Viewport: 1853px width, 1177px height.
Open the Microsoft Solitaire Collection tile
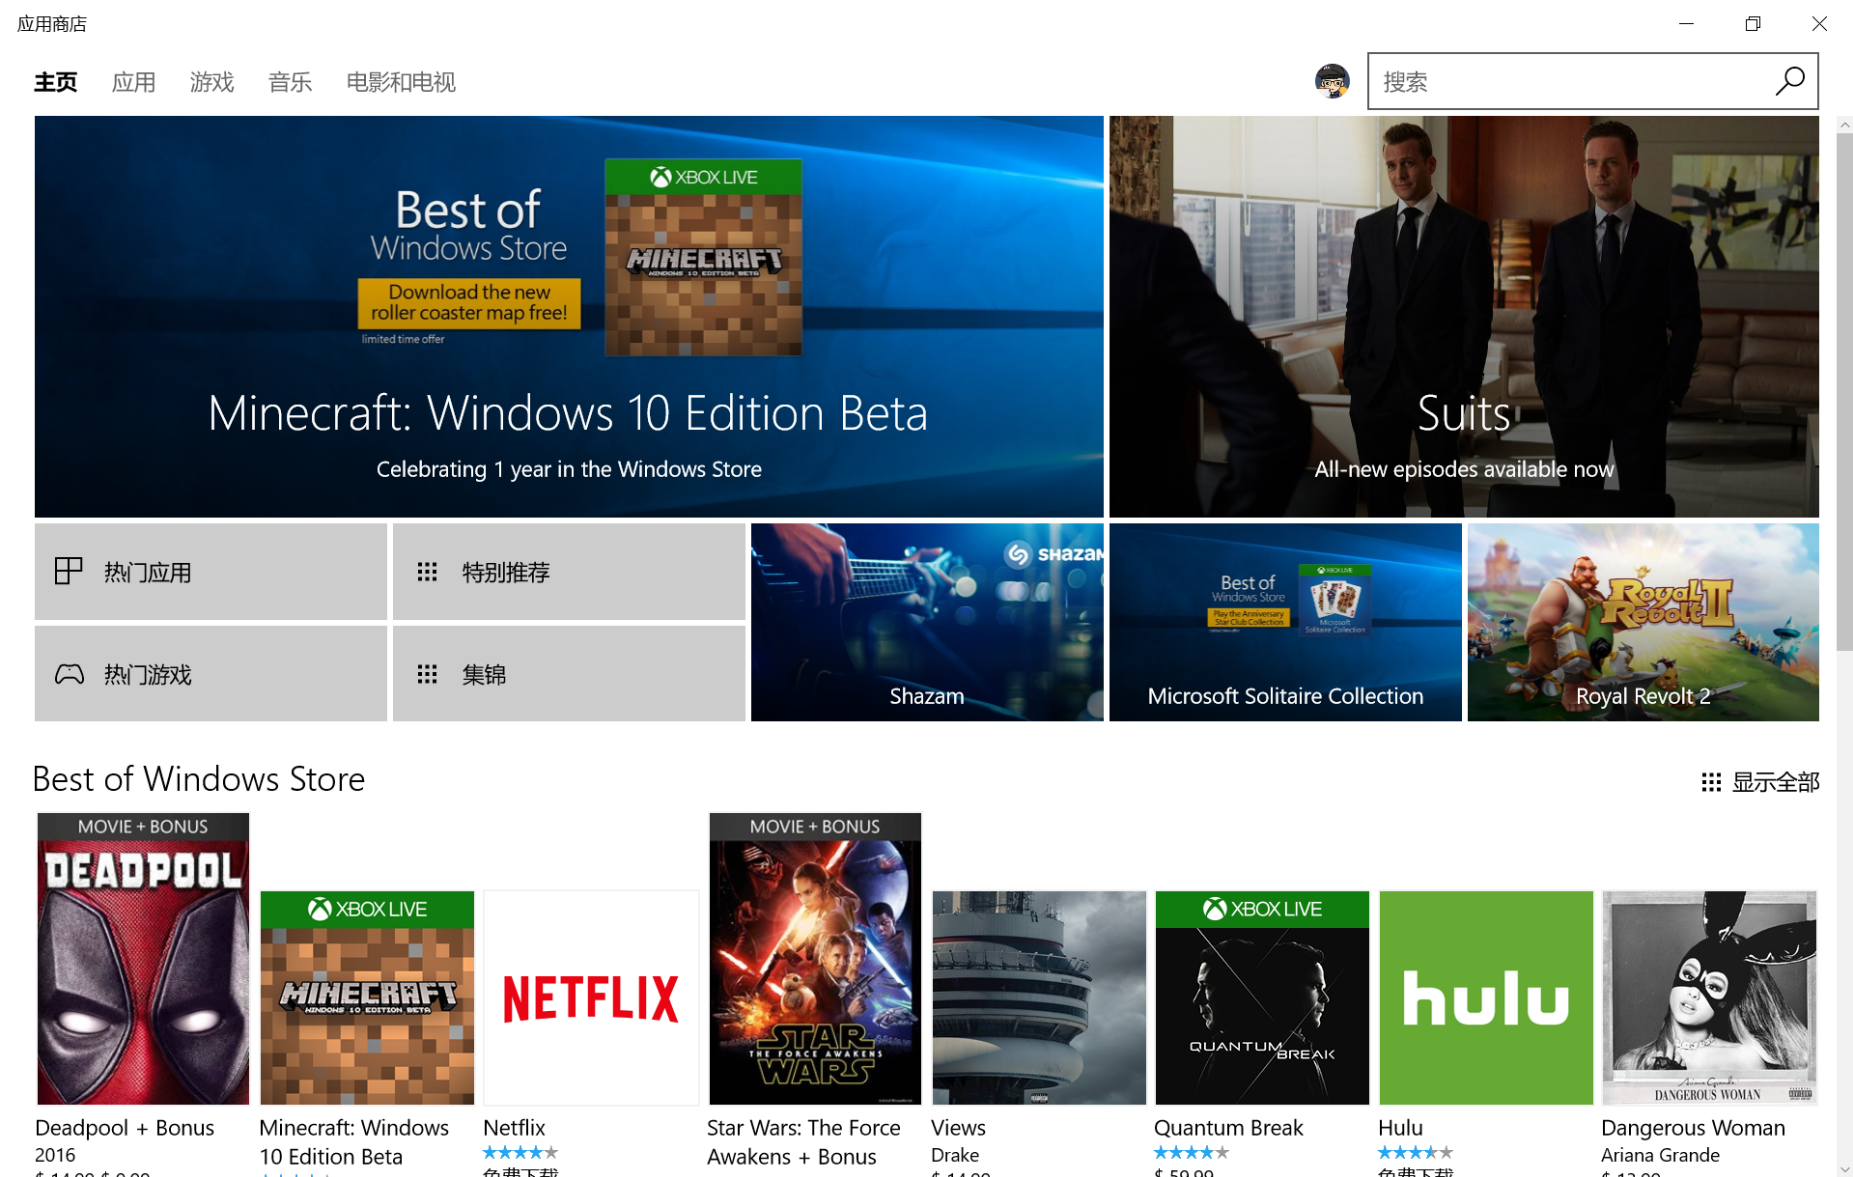[x=1285, y=622]
